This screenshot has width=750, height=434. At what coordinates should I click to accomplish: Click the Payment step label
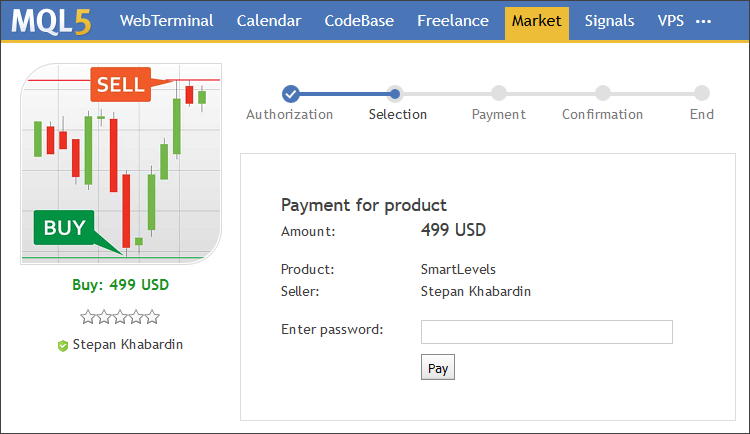click(x=498, y=114)
